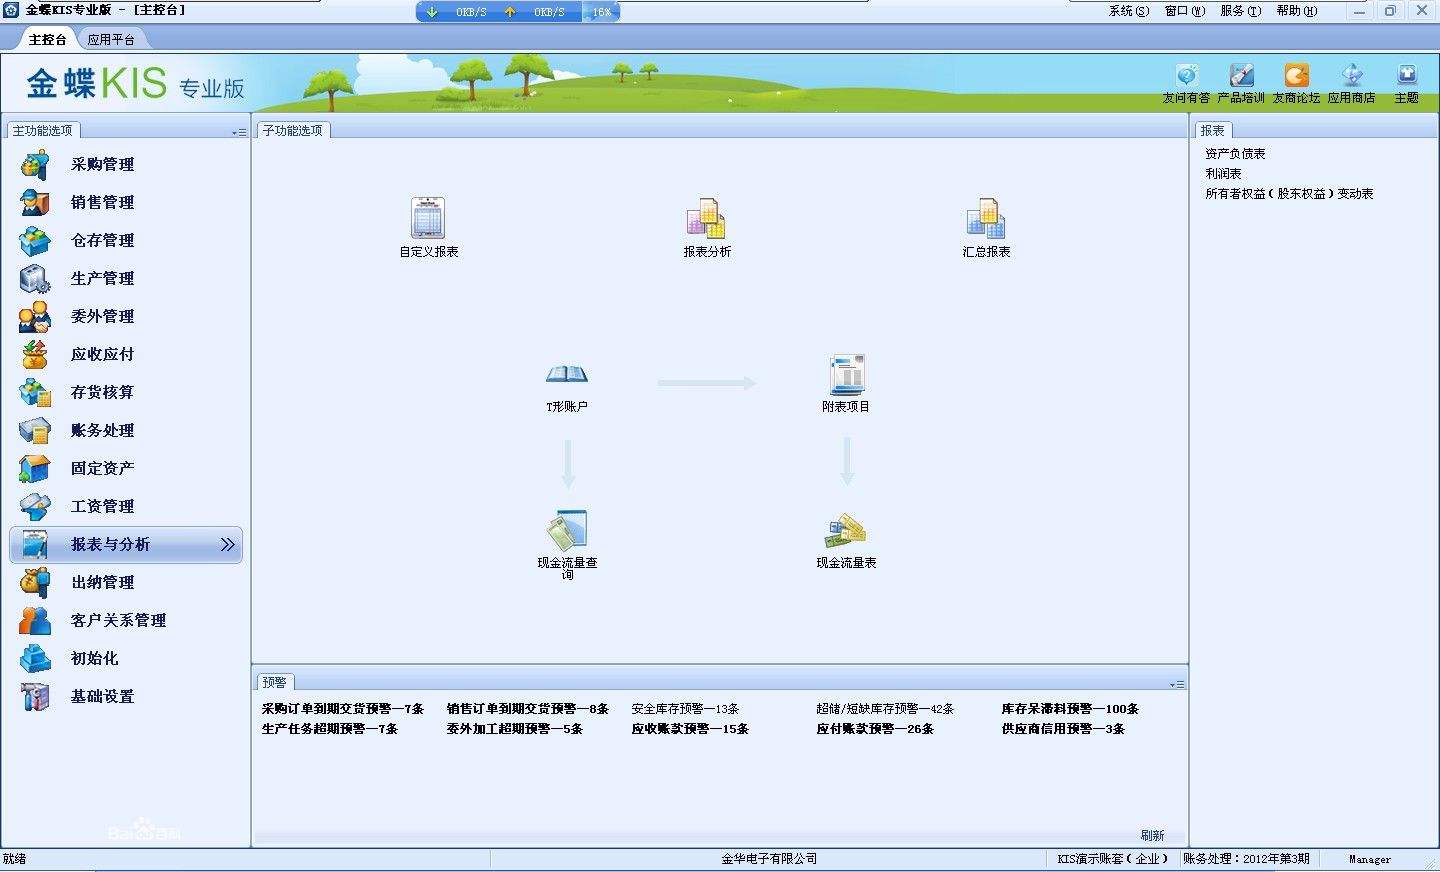Open 生产任务超期预警—7条 alert
The width and height of the screenshot is (1440, 872).
click(330, 729)
